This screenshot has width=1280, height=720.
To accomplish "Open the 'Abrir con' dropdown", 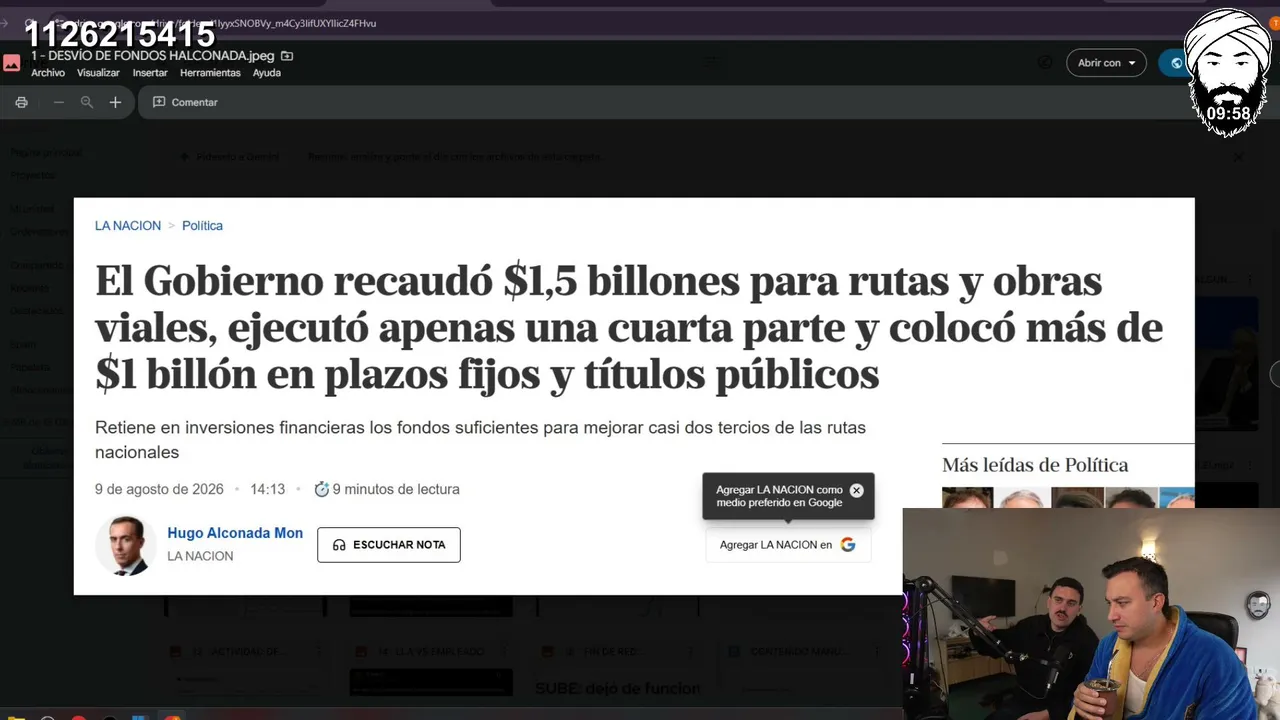I will [1106, 63].
